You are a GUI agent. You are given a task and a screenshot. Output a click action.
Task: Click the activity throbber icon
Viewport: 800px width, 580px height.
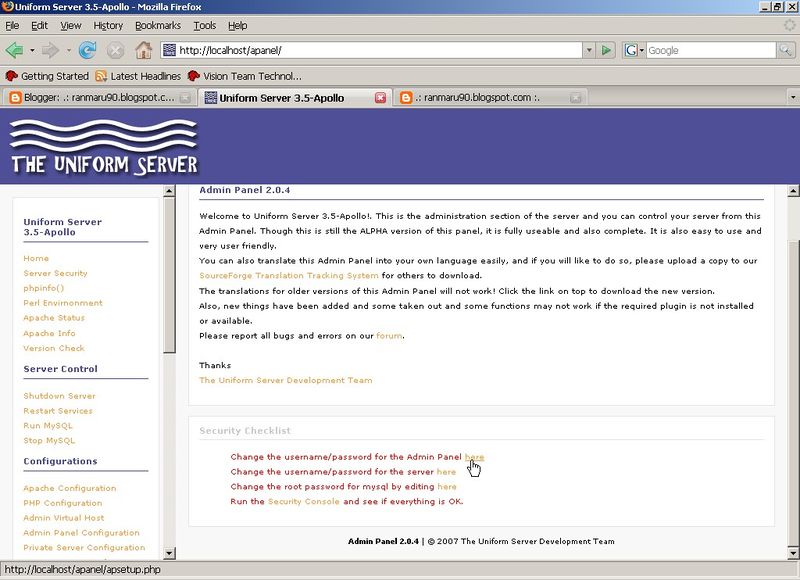point(789,25)
